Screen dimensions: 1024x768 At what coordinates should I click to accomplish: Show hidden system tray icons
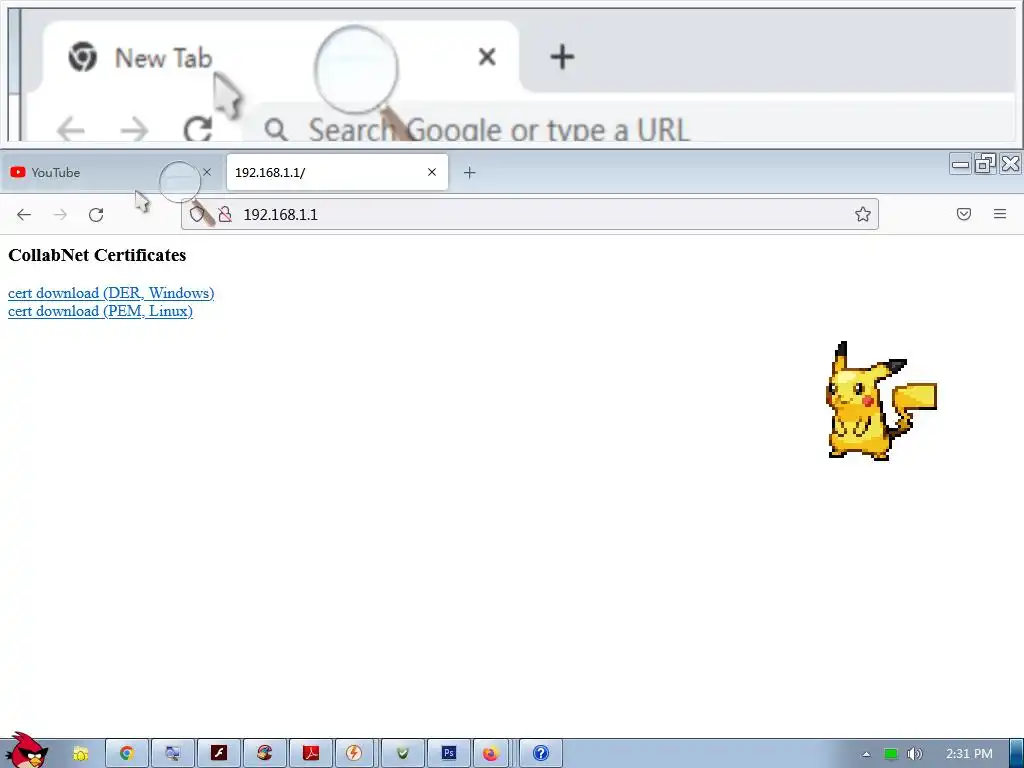click(867, 754)
